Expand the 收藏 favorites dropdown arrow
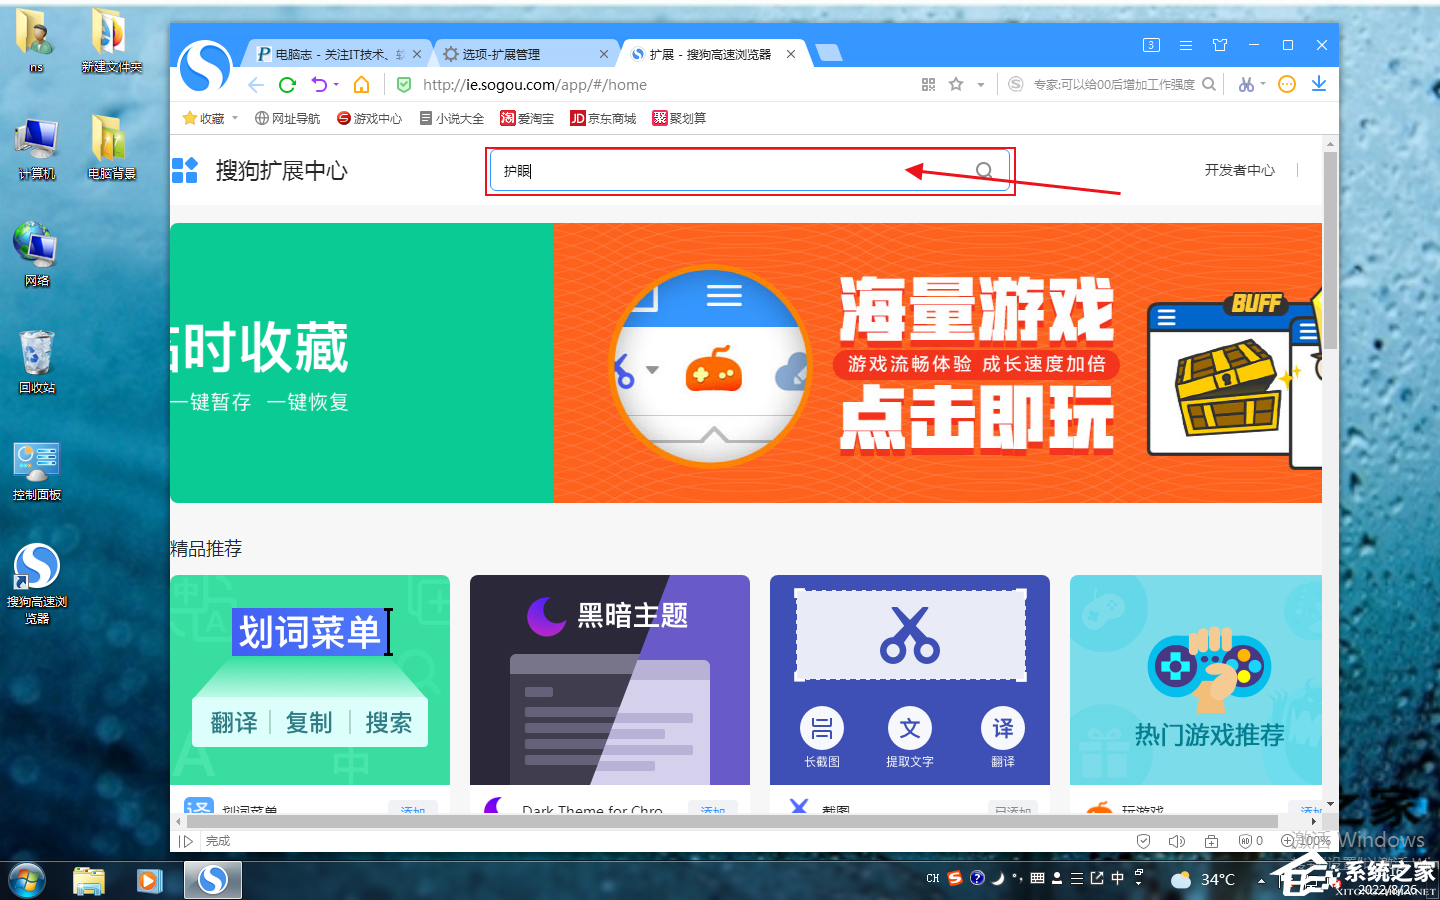The image size is (1440, 900). (x=235, y=118)
